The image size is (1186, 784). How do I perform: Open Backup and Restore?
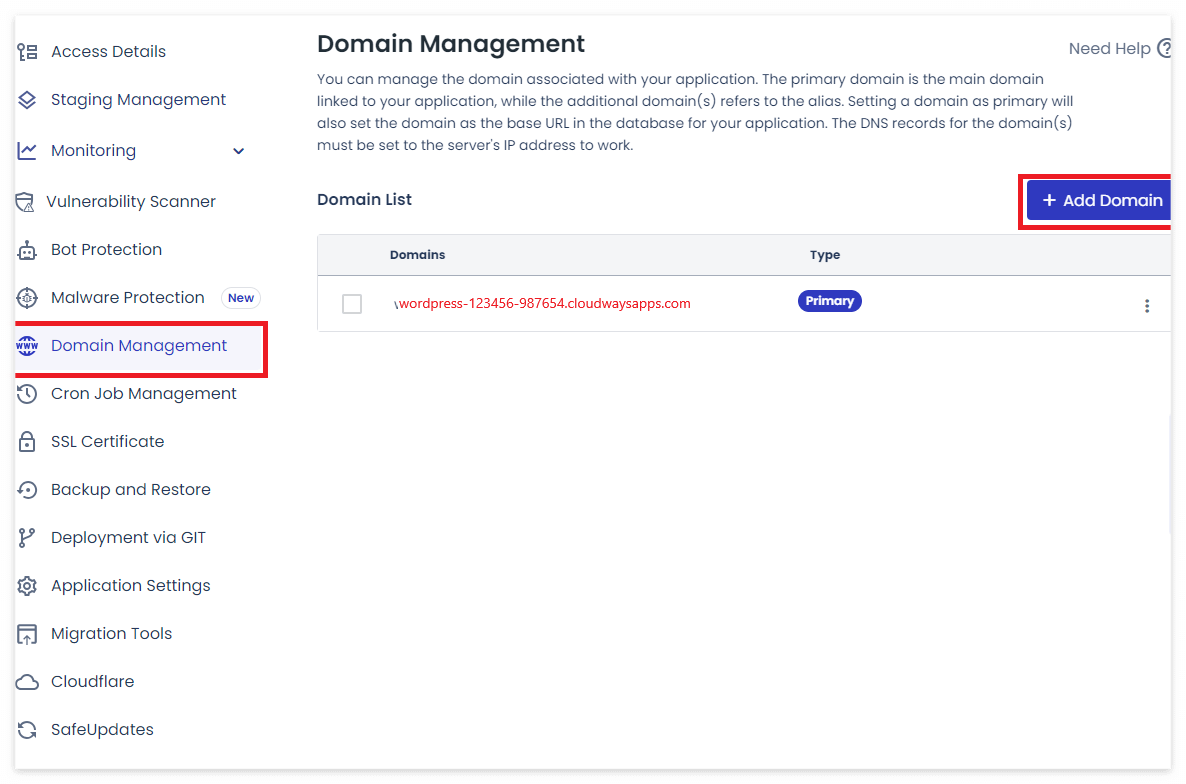click(131, 490)
